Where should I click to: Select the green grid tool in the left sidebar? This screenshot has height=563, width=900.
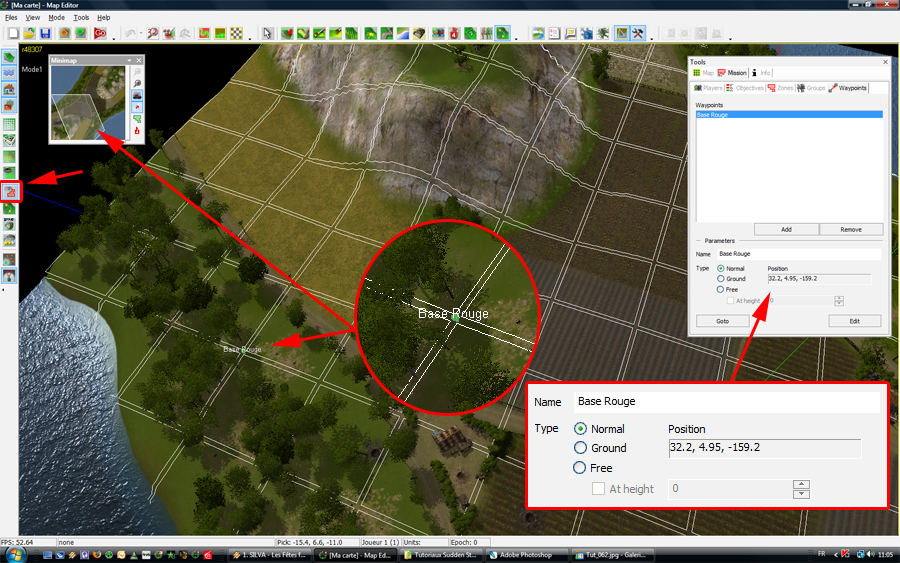[x=9, y=125]
